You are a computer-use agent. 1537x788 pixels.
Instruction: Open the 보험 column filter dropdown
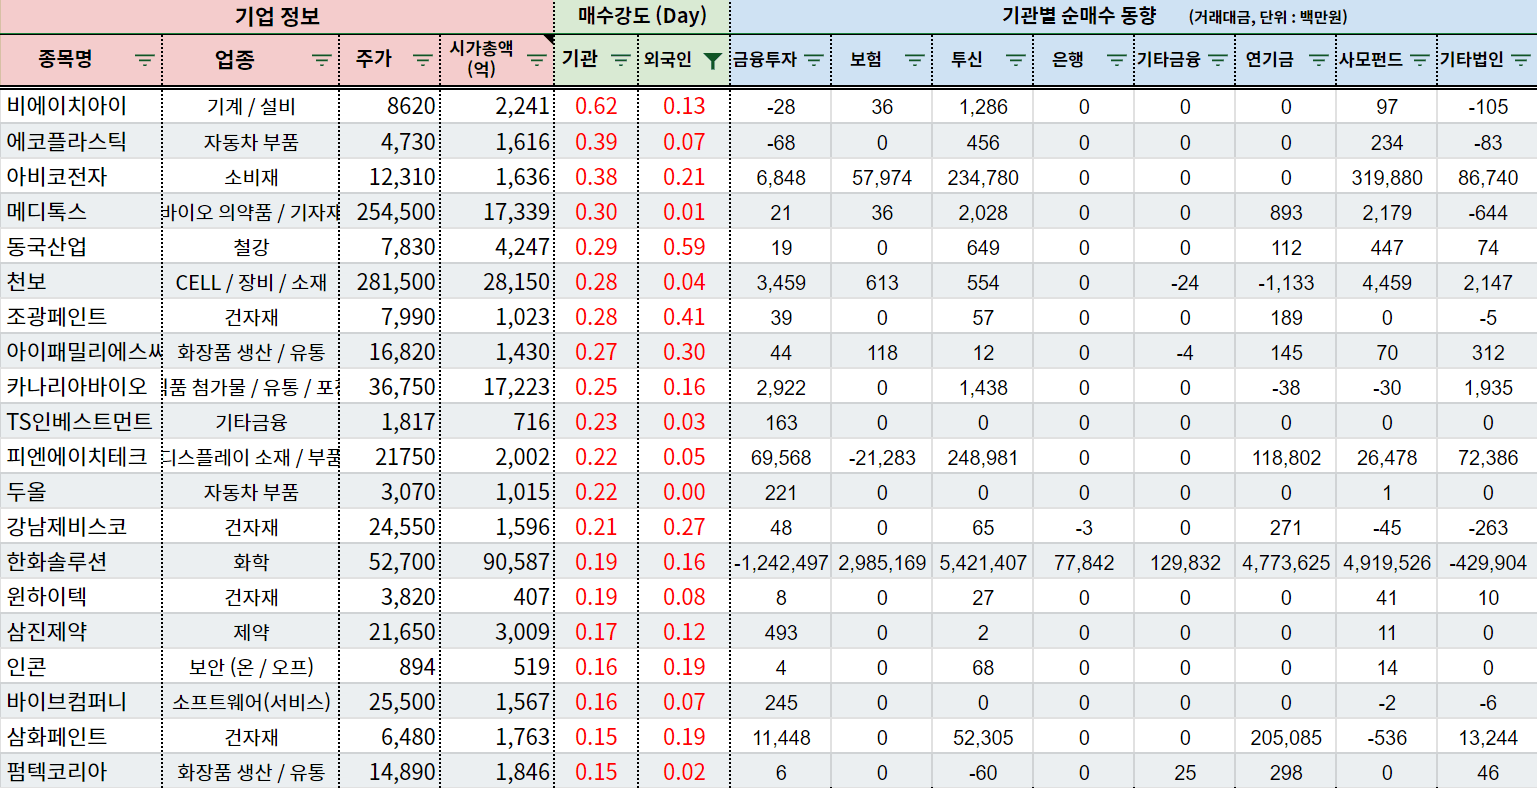point(915,60)
